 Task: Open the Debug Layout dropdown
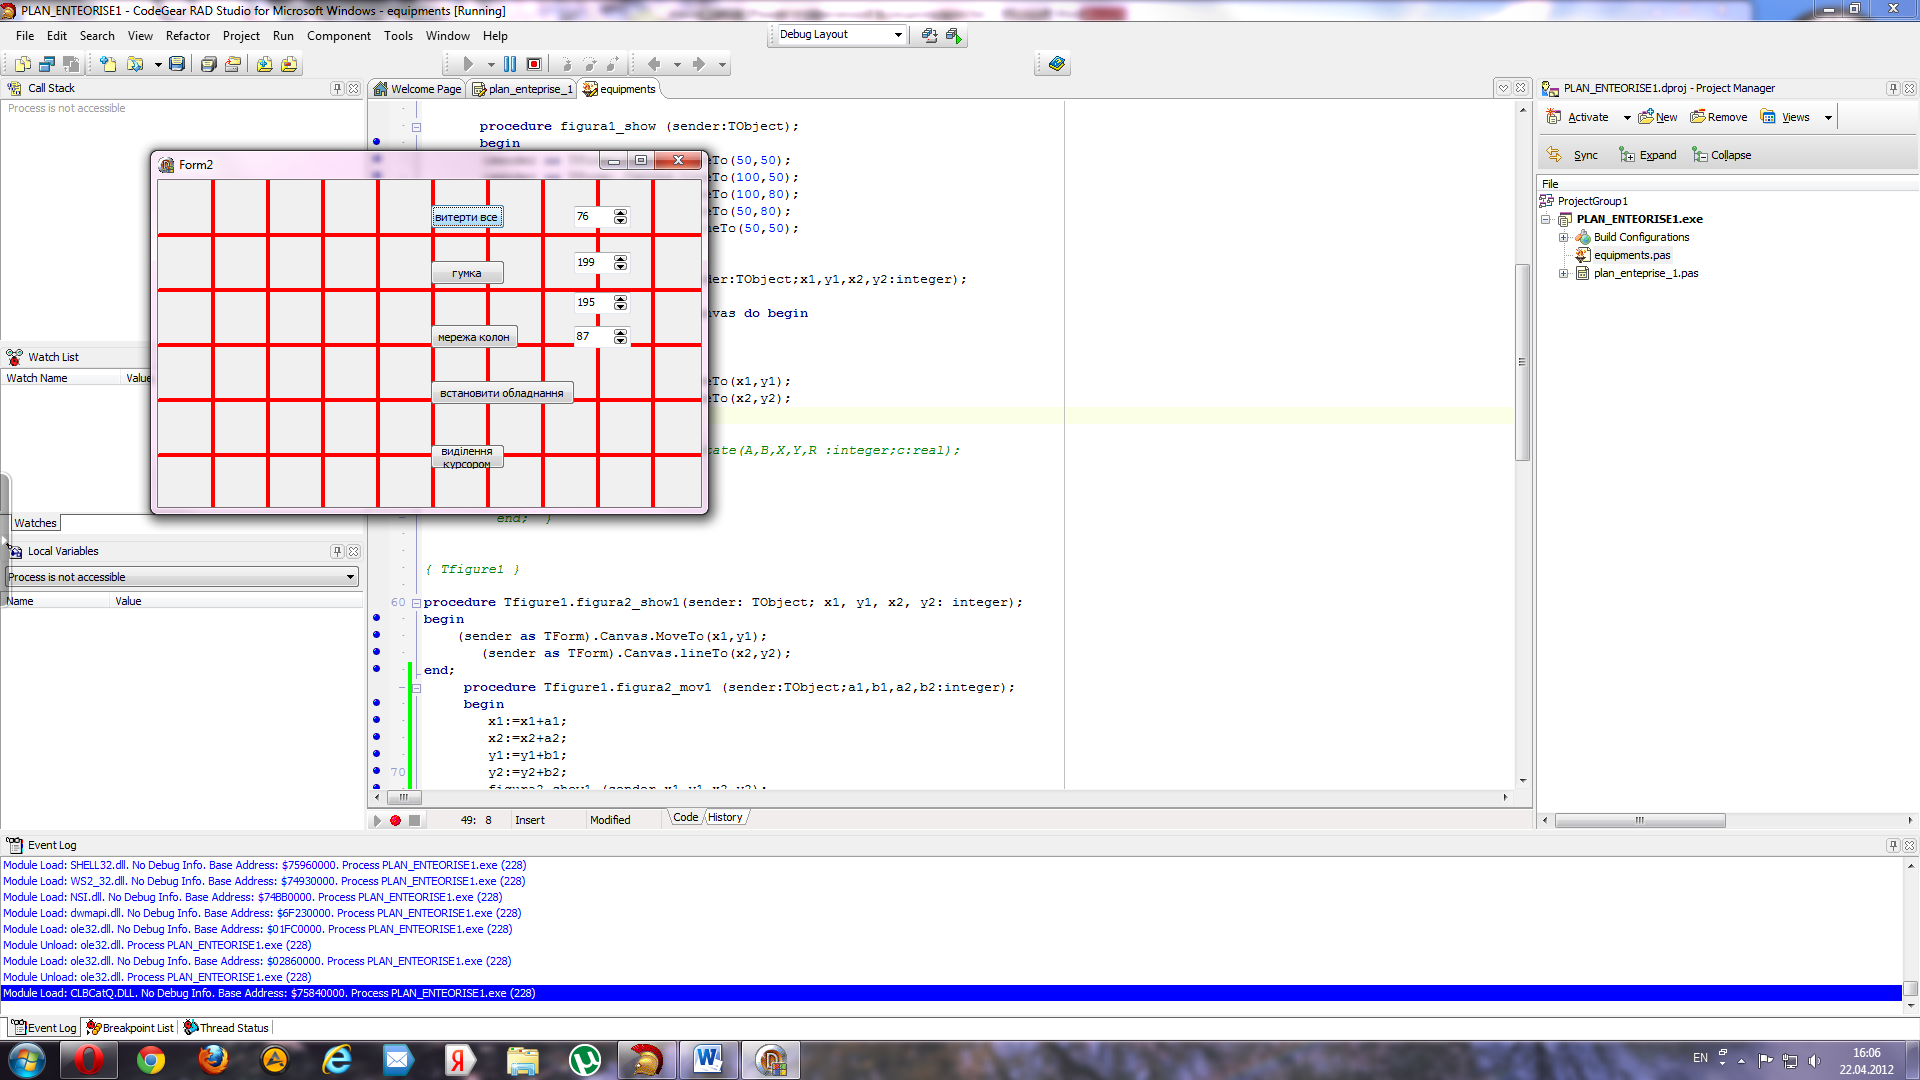898,35
